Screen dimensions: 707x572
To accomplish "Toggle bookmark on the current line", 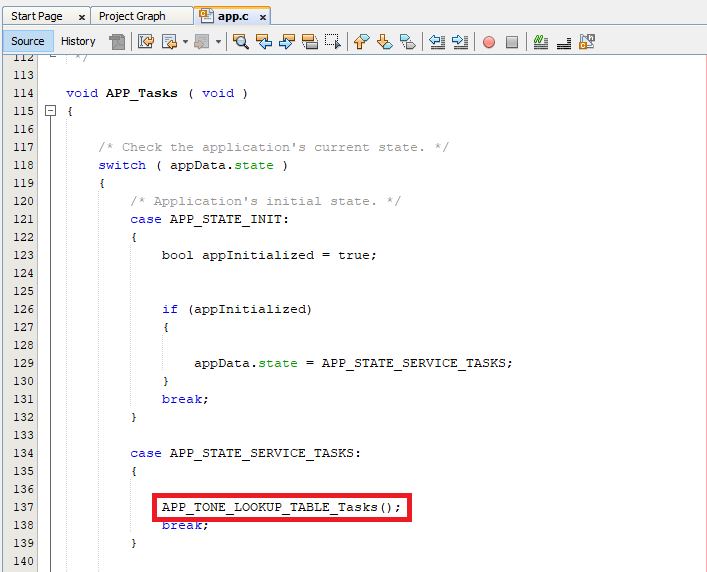I will click(407, 41).
